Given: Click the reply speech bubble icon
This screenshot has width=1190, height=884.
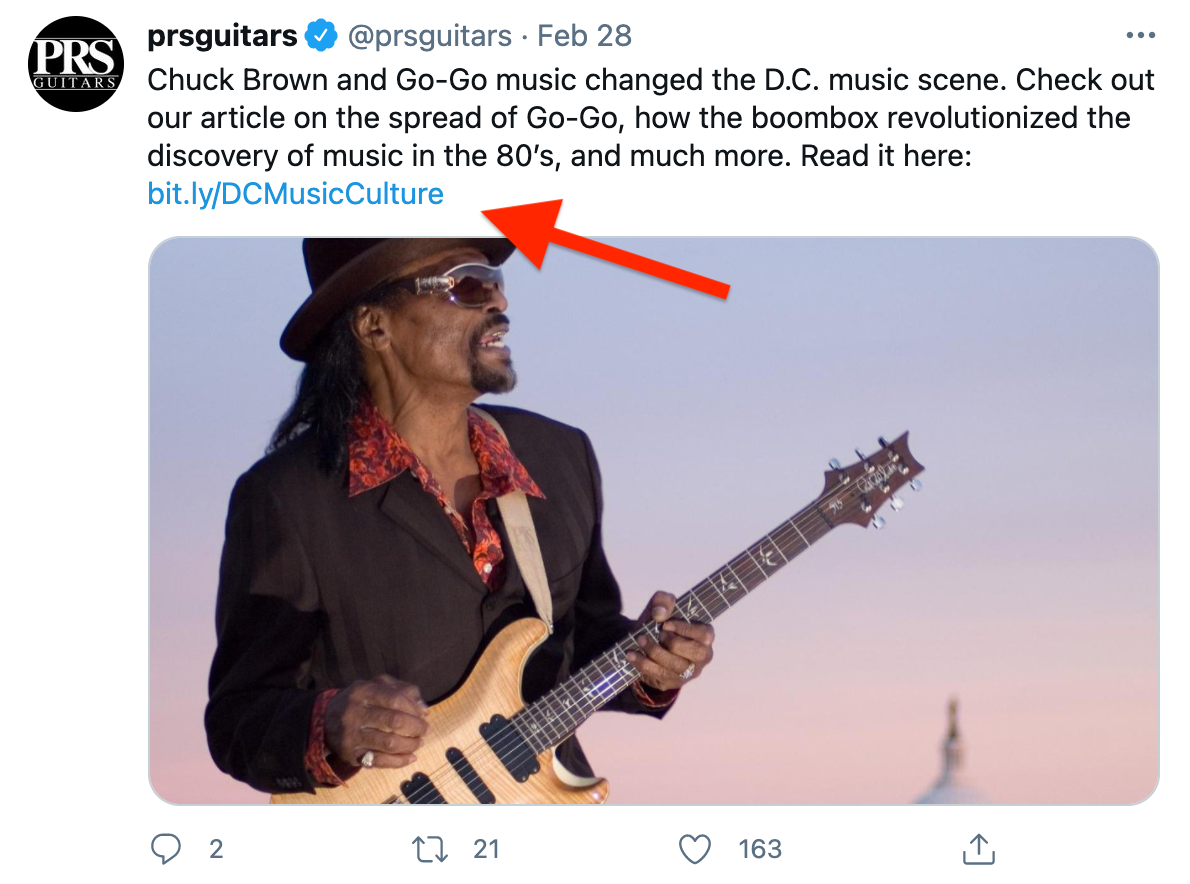Looking at the screenshot, I should pyautogui.click(x=165, y=849).
